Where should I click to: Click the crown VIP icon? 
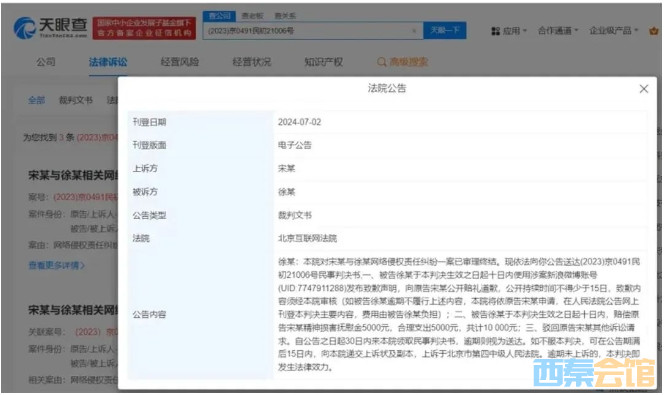coord(654,31)
